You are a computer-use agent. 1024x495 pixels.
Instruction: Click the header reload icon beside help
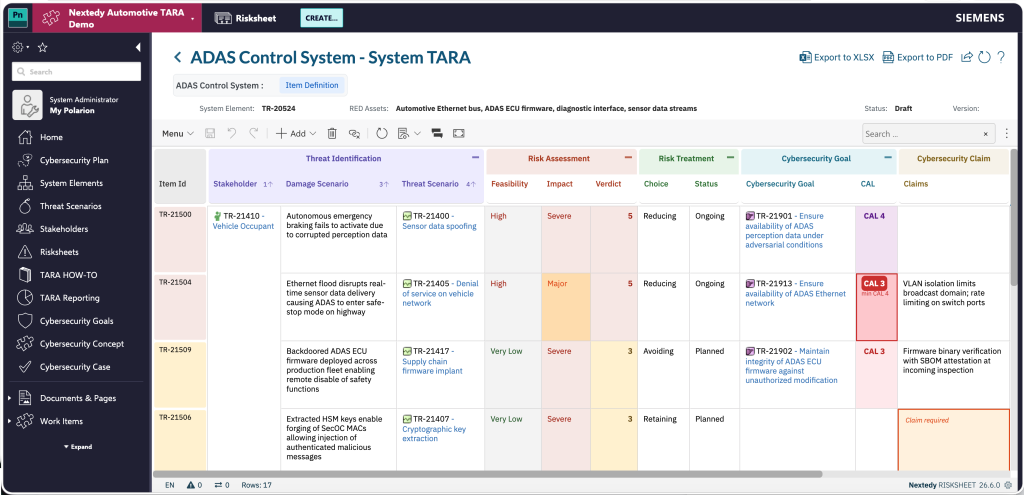pyautogui.click(x=984, y=57)
